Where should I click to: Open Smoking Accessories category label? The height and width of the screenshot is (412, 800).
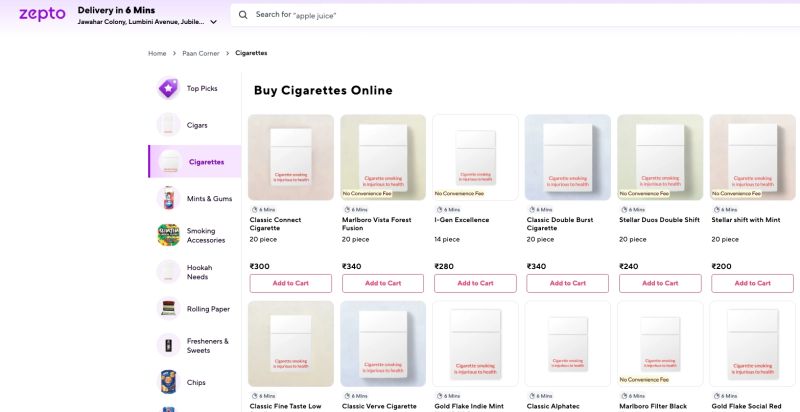pyautogui.click(x=206, y=235)
